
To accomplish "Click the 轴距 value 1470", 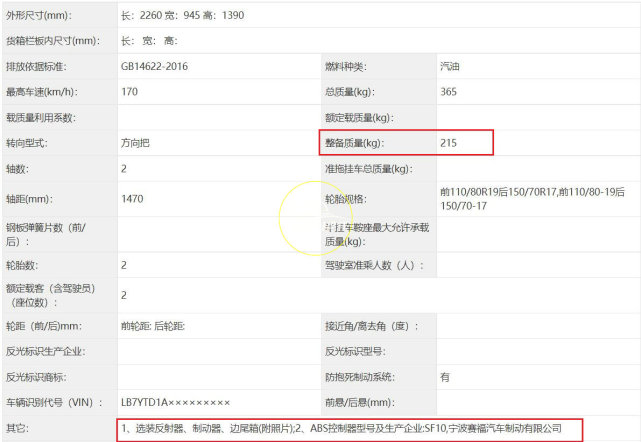I will [132, 198].
